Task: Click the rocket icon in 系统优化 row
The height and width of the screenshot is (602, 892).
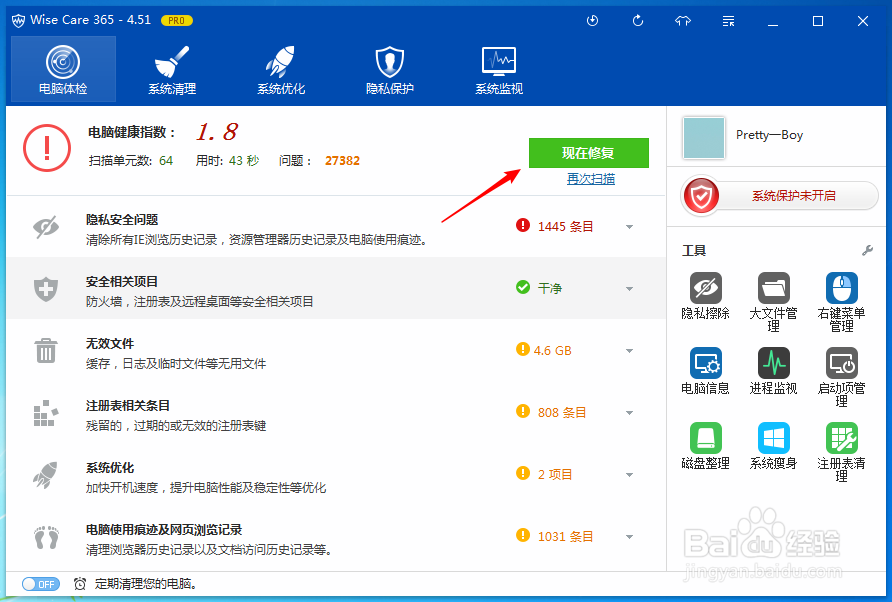Action: tap(46, 475)
